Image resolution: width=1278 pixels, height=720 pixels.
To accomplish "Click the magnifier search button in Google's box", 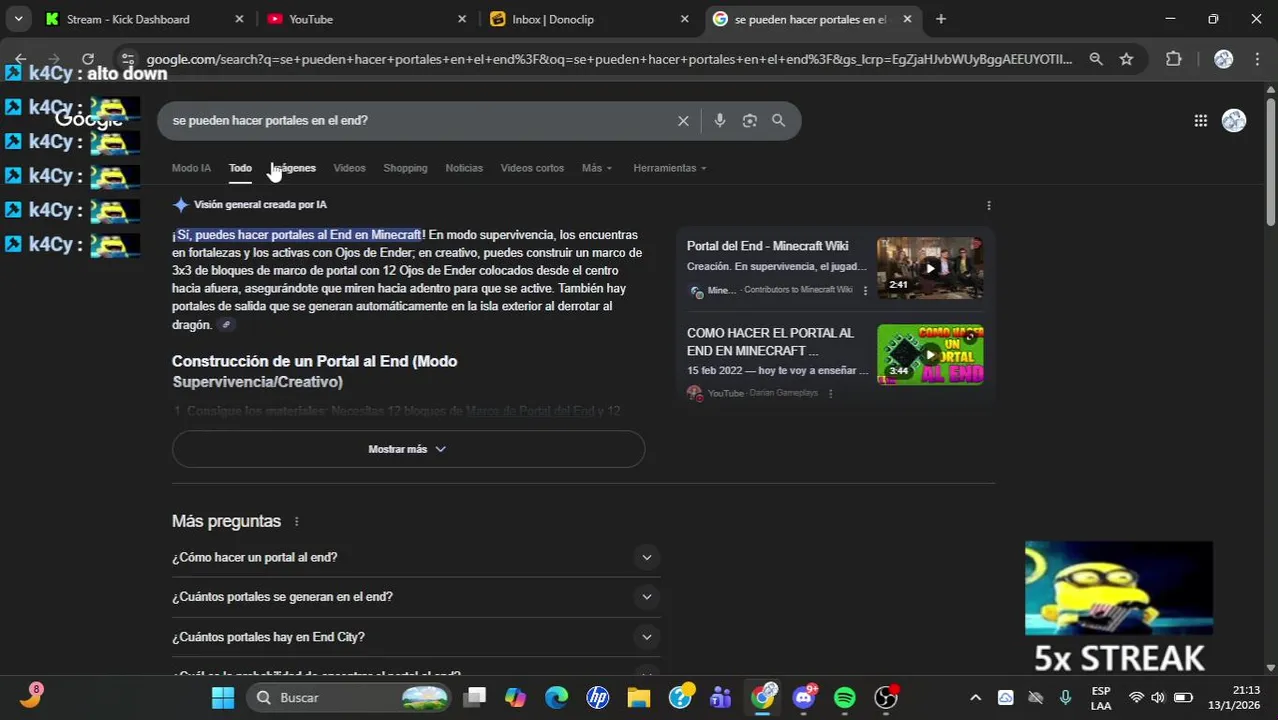I will (779, 121).
